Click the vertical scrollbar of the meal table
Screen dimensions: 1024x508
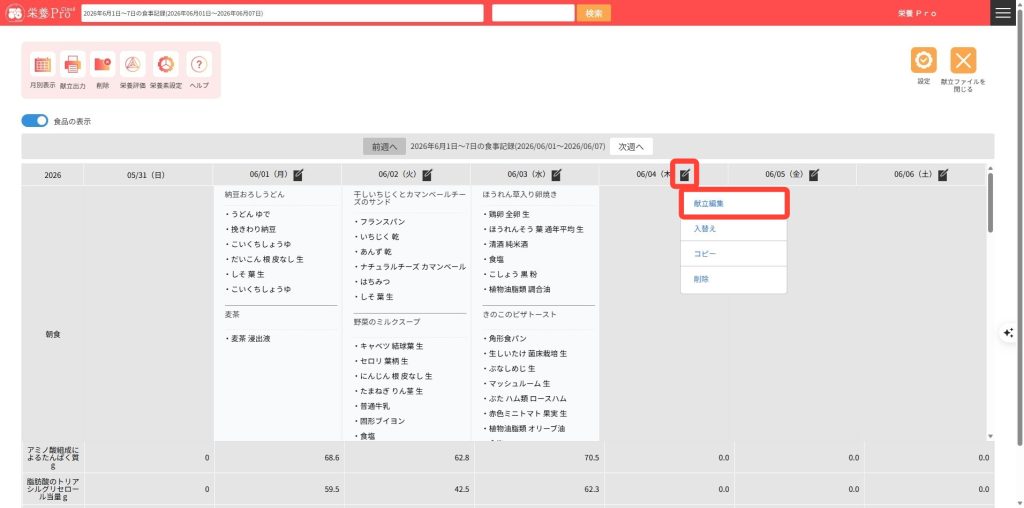pos(990,202)
